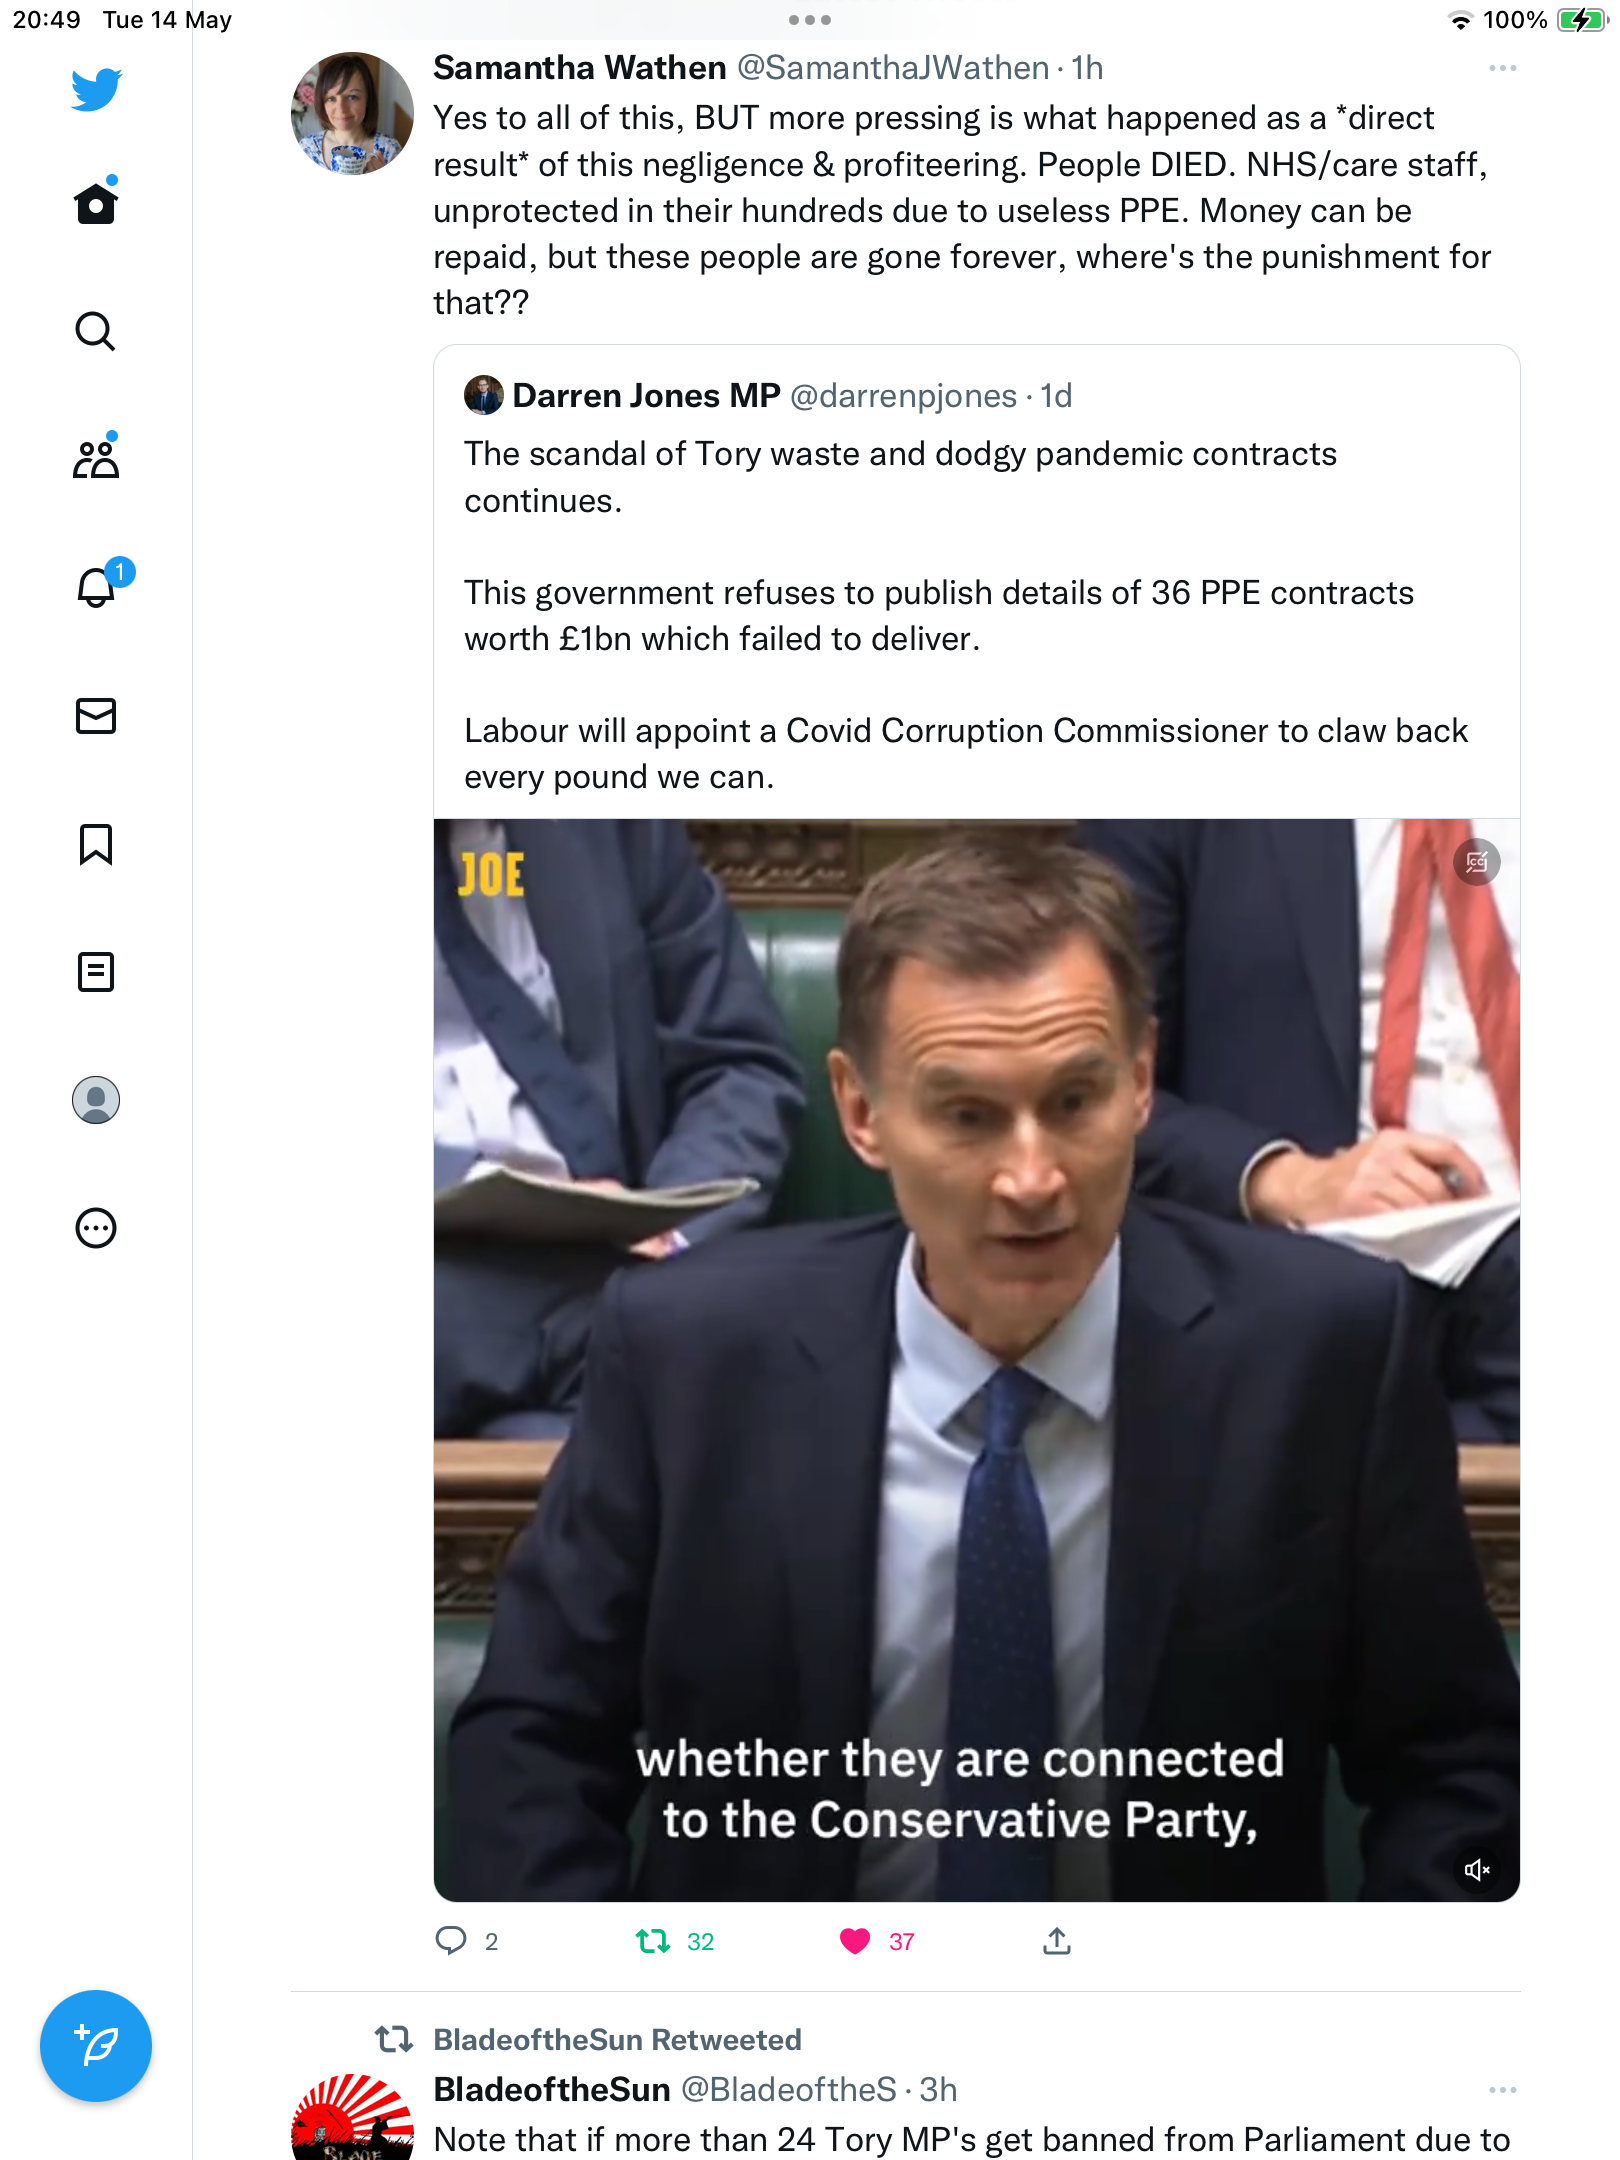Open the Search magnifier icon
Screen dimensions: 1620x2160
(x=96, y=331)
